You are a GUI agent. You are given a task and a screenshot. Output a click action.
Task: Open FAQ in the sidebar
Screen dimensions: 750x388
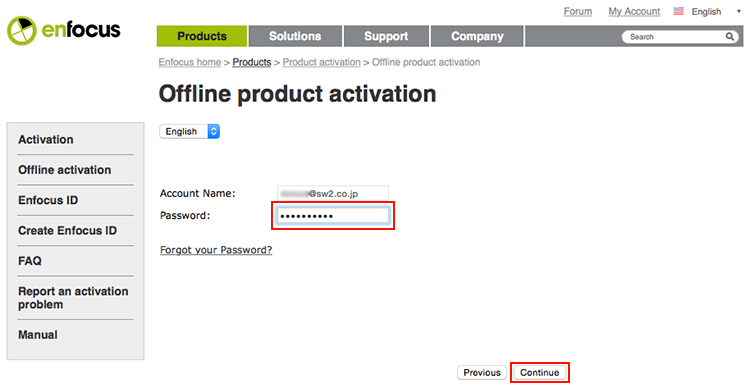pyautogui.click(x=30, y=261)
